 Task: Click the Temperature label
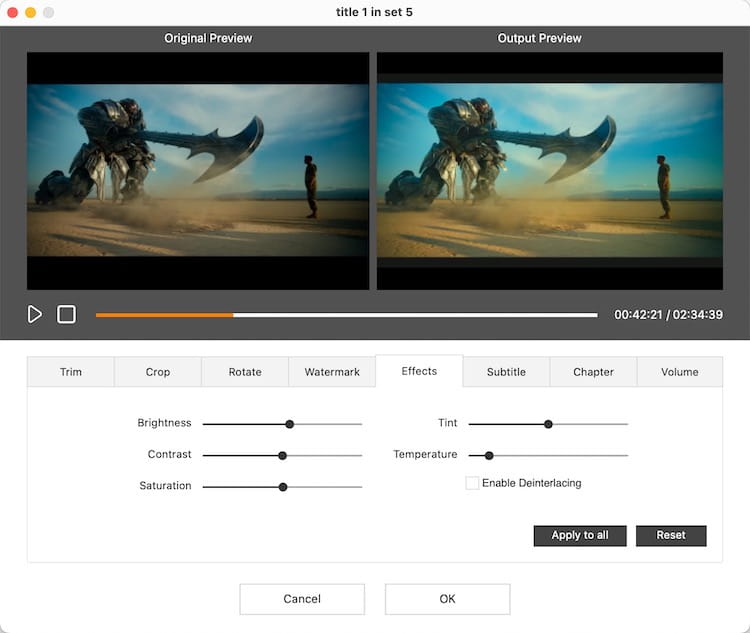pos(425,454)
